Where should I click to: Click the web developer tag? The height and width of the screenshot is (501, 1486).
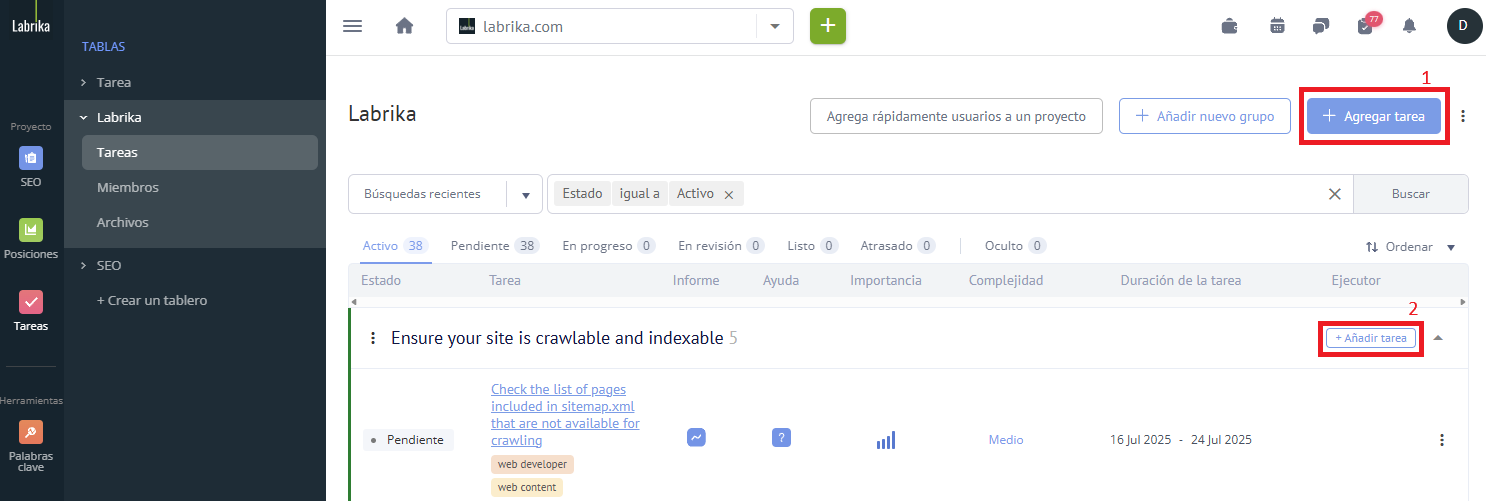pos(533,464)
